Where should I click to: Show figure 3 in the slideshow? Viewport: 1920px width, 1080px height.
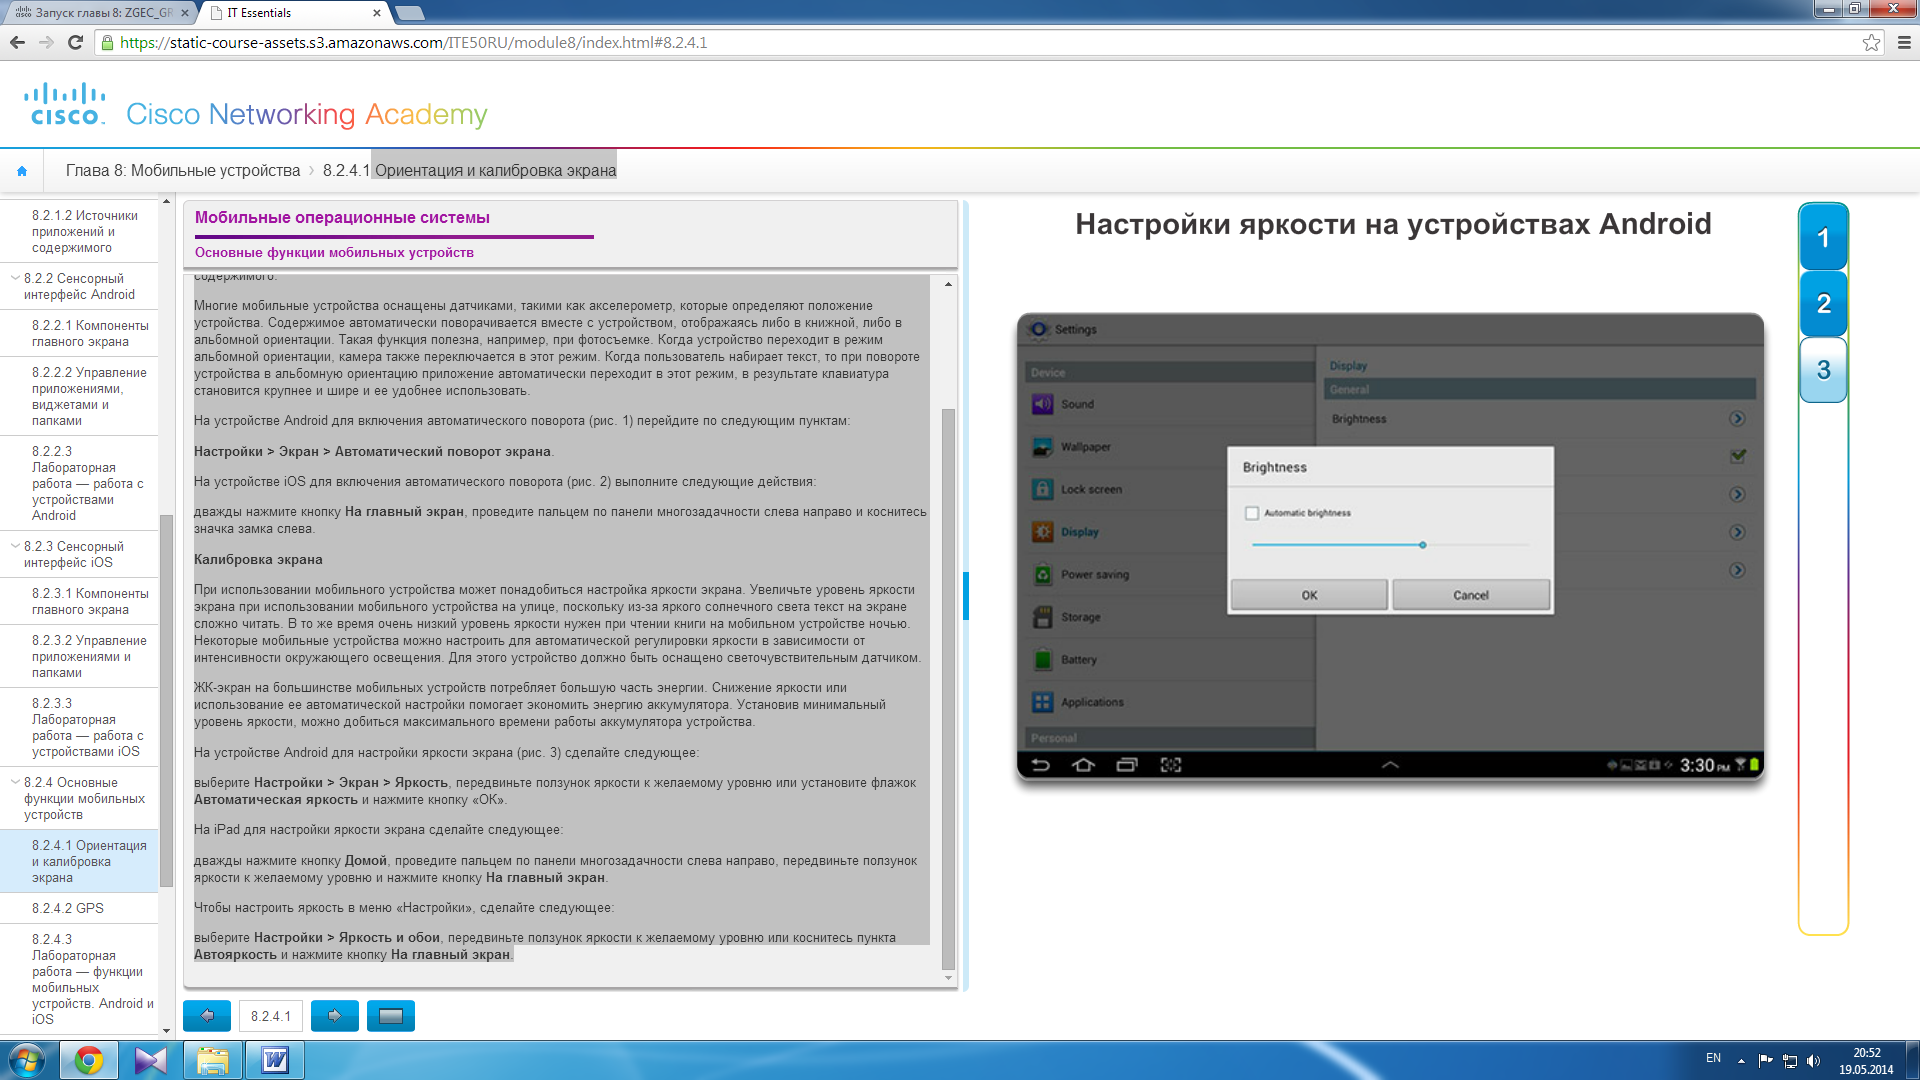pyautogui.click(x=1823, y=370)
